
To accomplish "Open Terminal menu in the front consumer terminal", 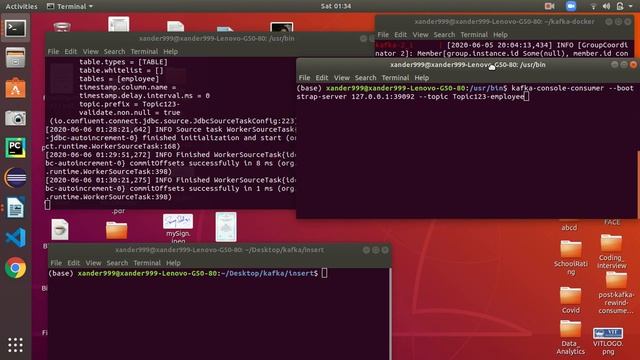I will (395, 78).
